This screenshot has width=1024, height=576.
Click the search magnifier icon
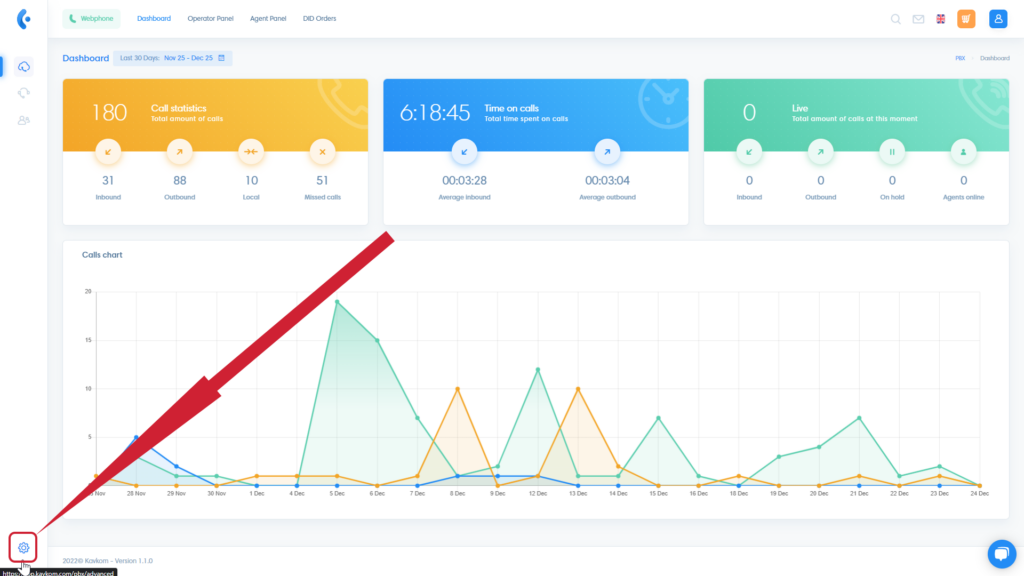[895, 19]
